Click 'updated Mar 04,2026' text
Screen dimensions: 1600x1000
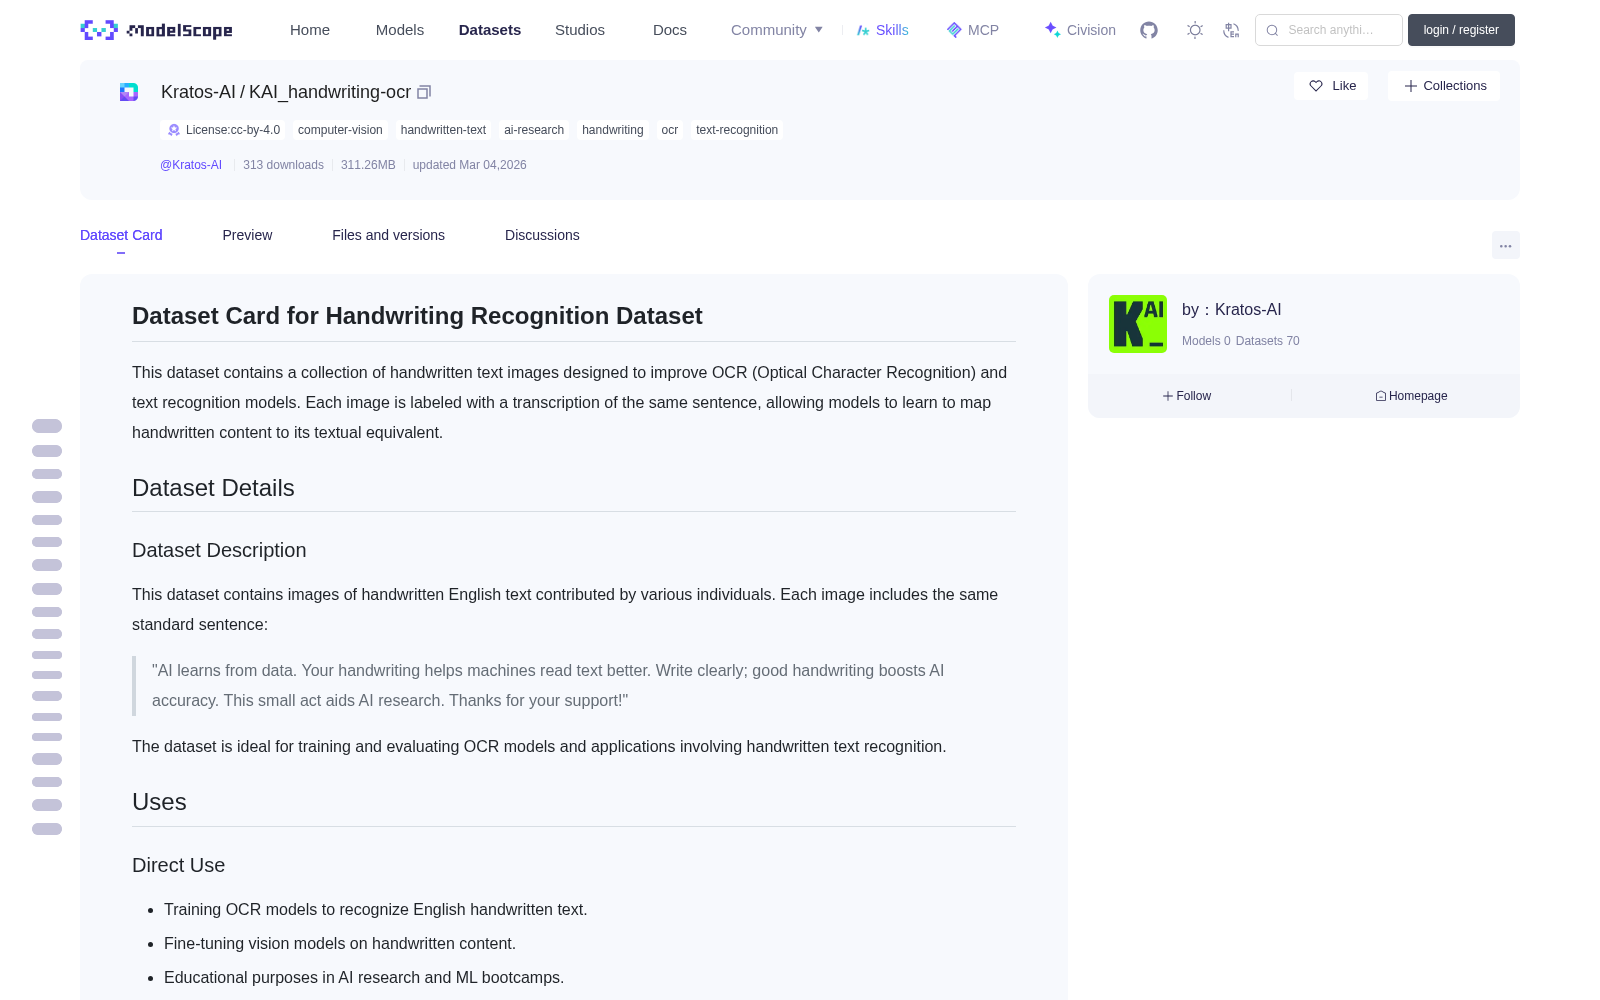click(470, 165)
